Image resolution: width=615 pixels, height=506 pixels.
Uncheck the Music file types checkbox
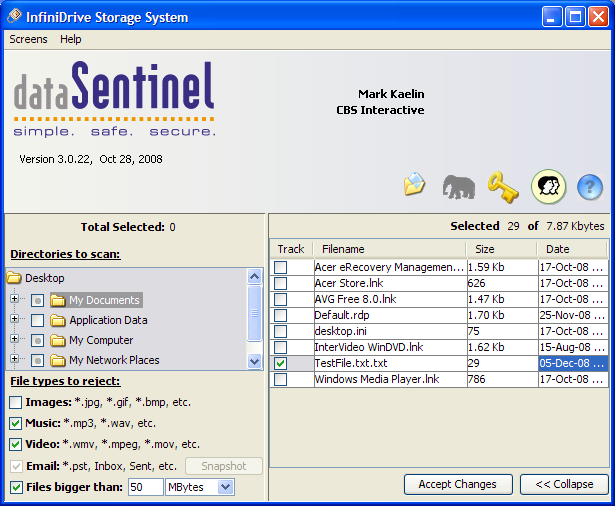coord(15,423)
